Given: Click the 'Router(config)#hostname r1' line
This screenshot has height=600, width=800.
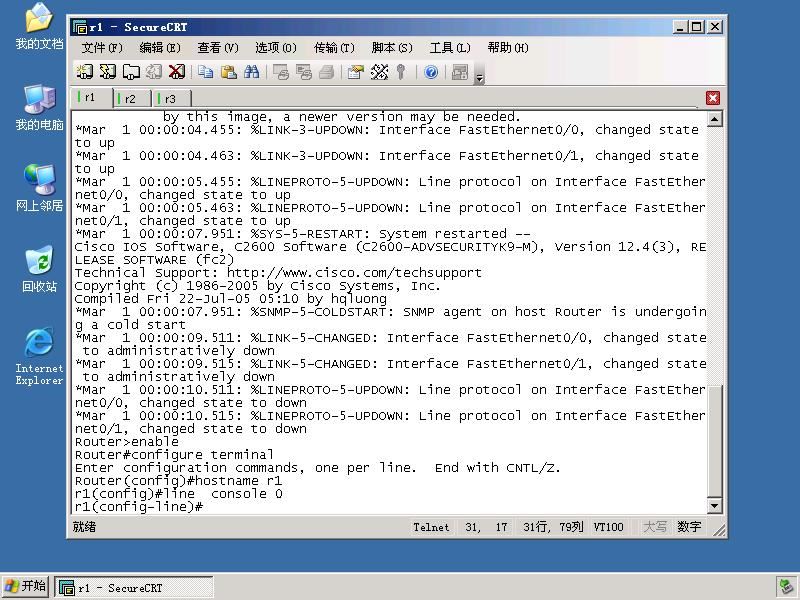Looking at the screenshot, I should 178,481.
